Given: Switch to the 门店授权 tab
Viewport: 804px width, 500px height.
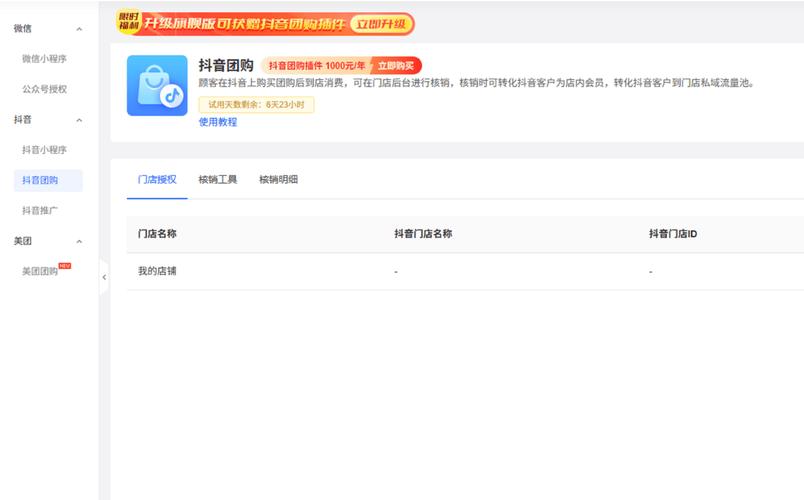Looking at the screenshot, I should [157, 180].
